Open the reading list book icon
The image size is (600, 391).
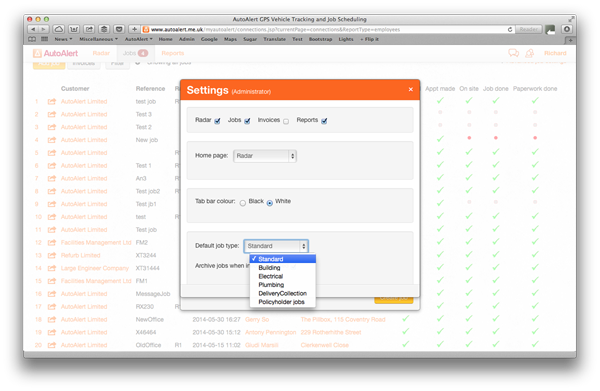coord(32,39)
